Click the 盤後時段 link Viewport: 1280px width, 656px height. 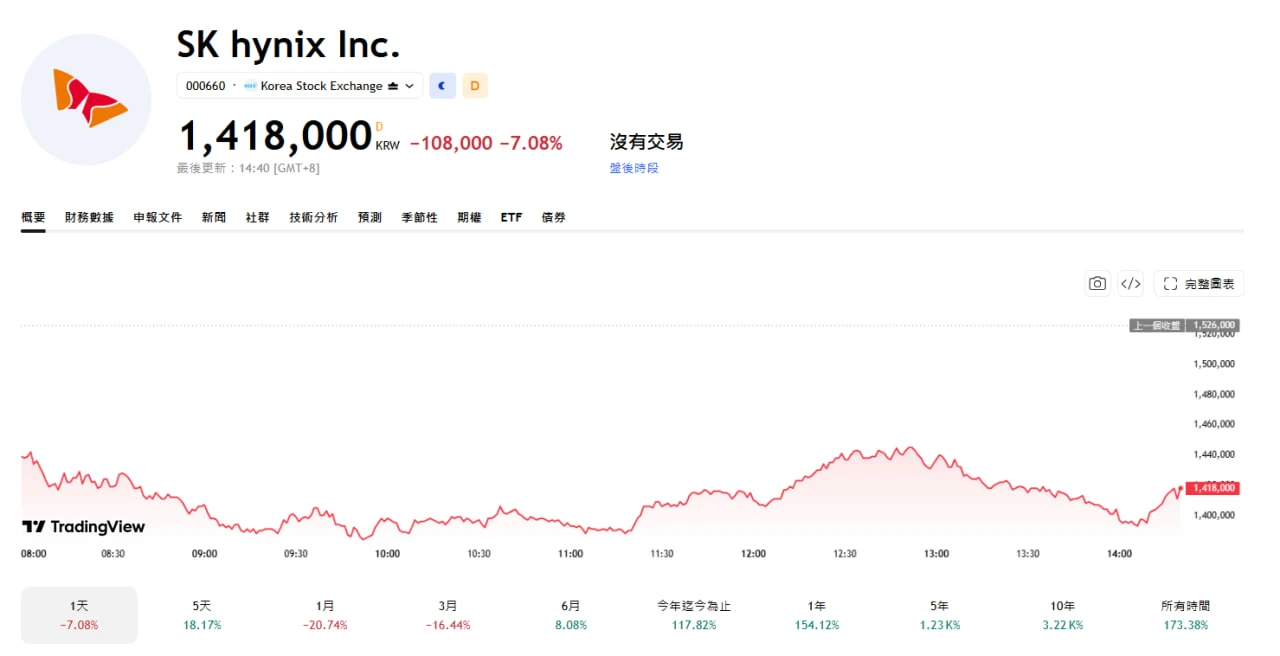pyautogui.click(x=634, y=168)
